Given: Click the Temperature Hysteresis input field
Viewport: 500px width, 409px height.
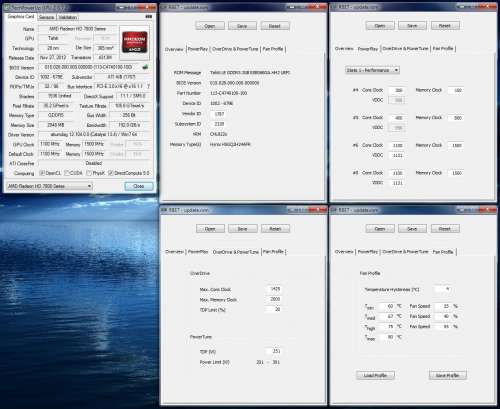Looking at the screenshot, I should pos(444,289).
